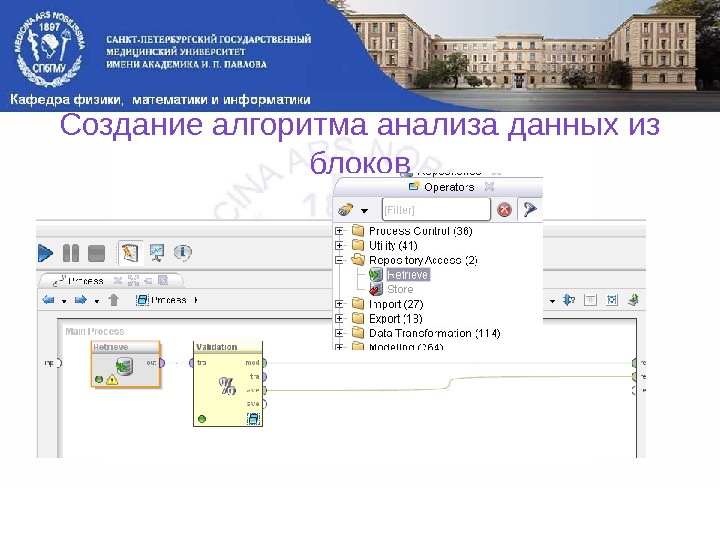
Task: Click the Retrieve green status indicator
Action: (x=99, y=379)
